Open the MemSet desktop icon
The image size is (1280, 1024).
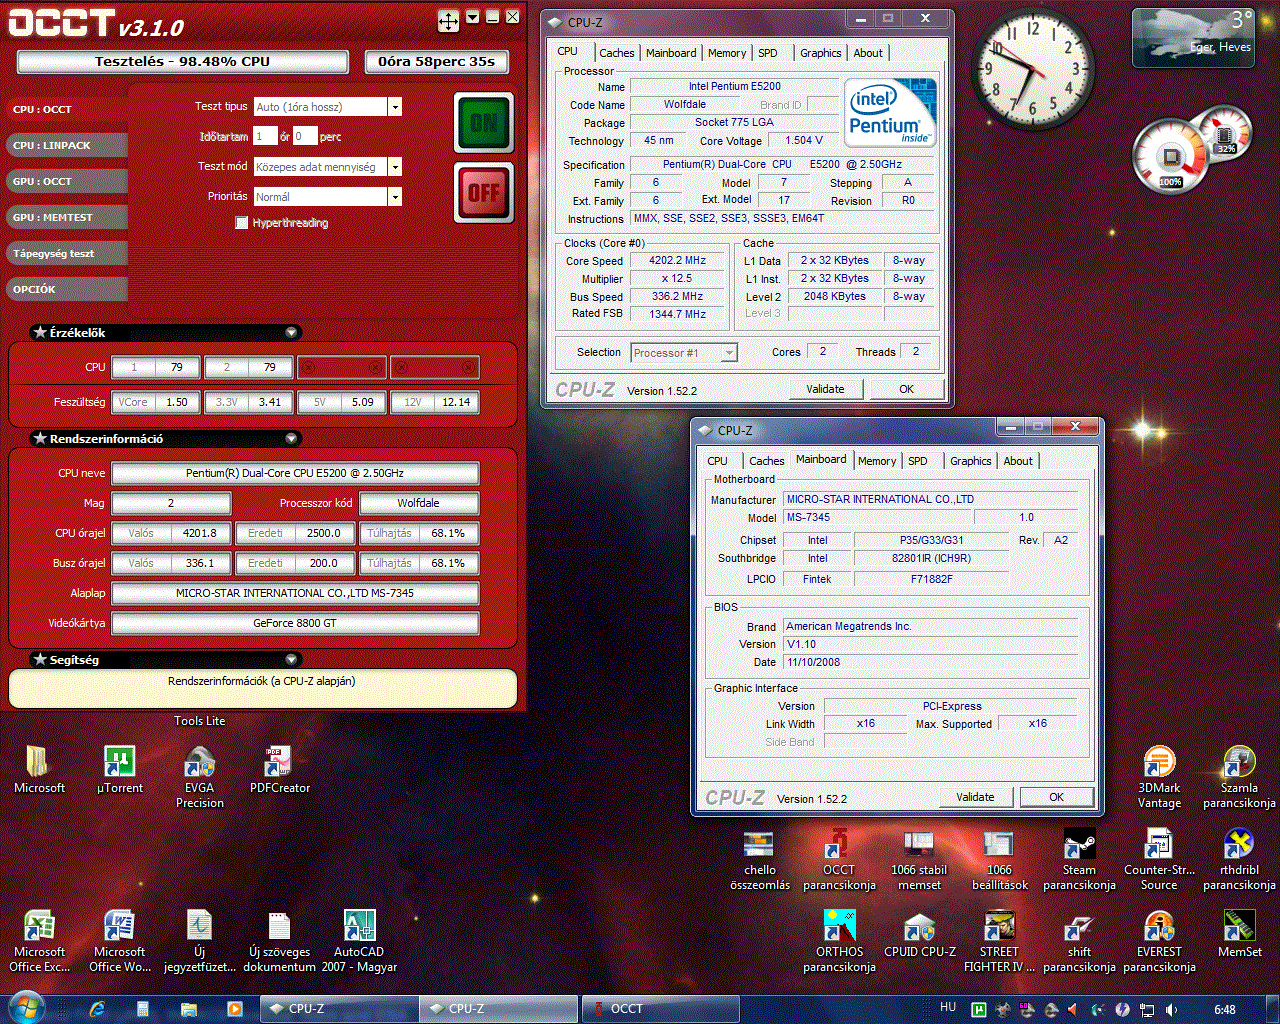(1239, 934)
